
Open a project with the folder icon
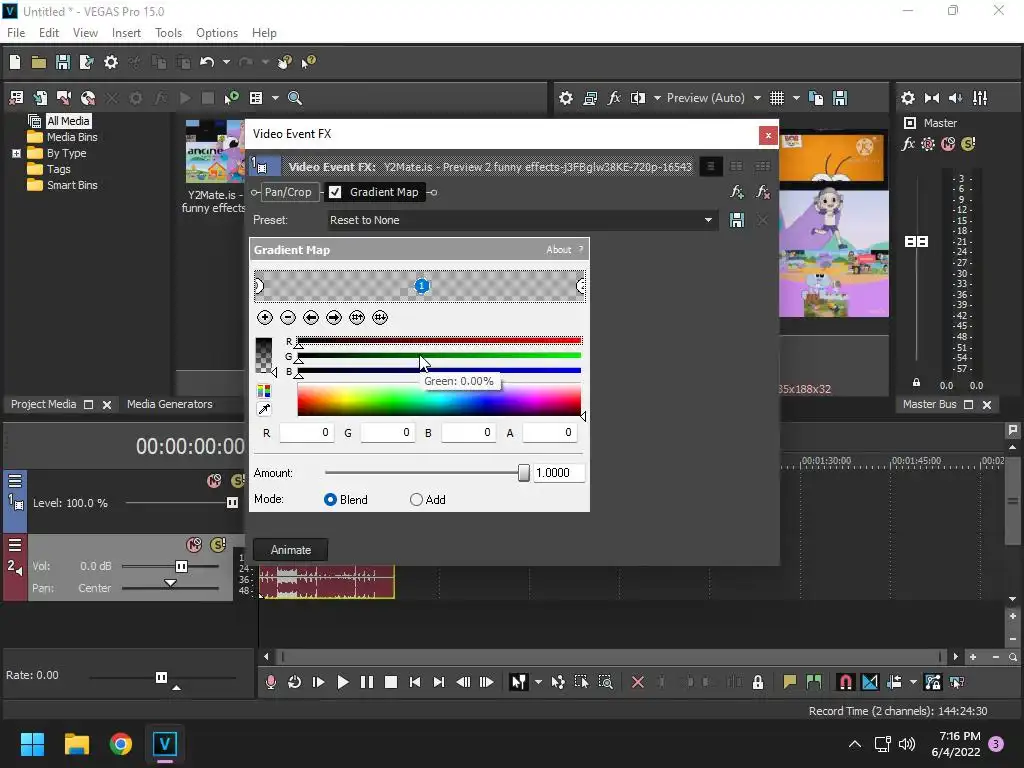pos(39,62)
